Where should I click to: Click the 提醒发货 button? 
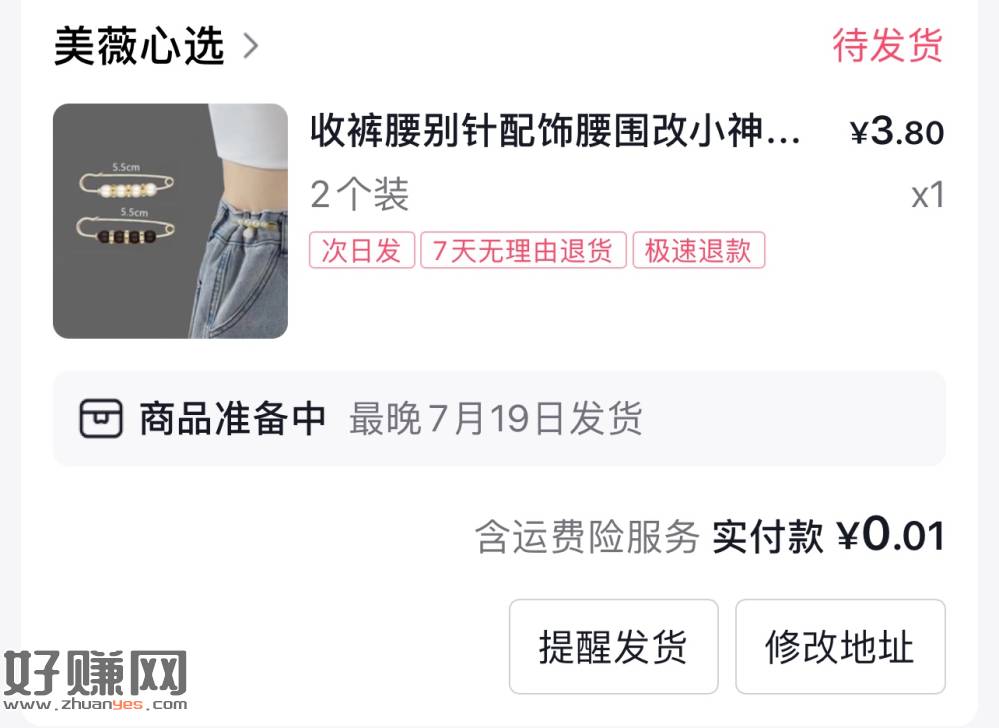(614, 646)
